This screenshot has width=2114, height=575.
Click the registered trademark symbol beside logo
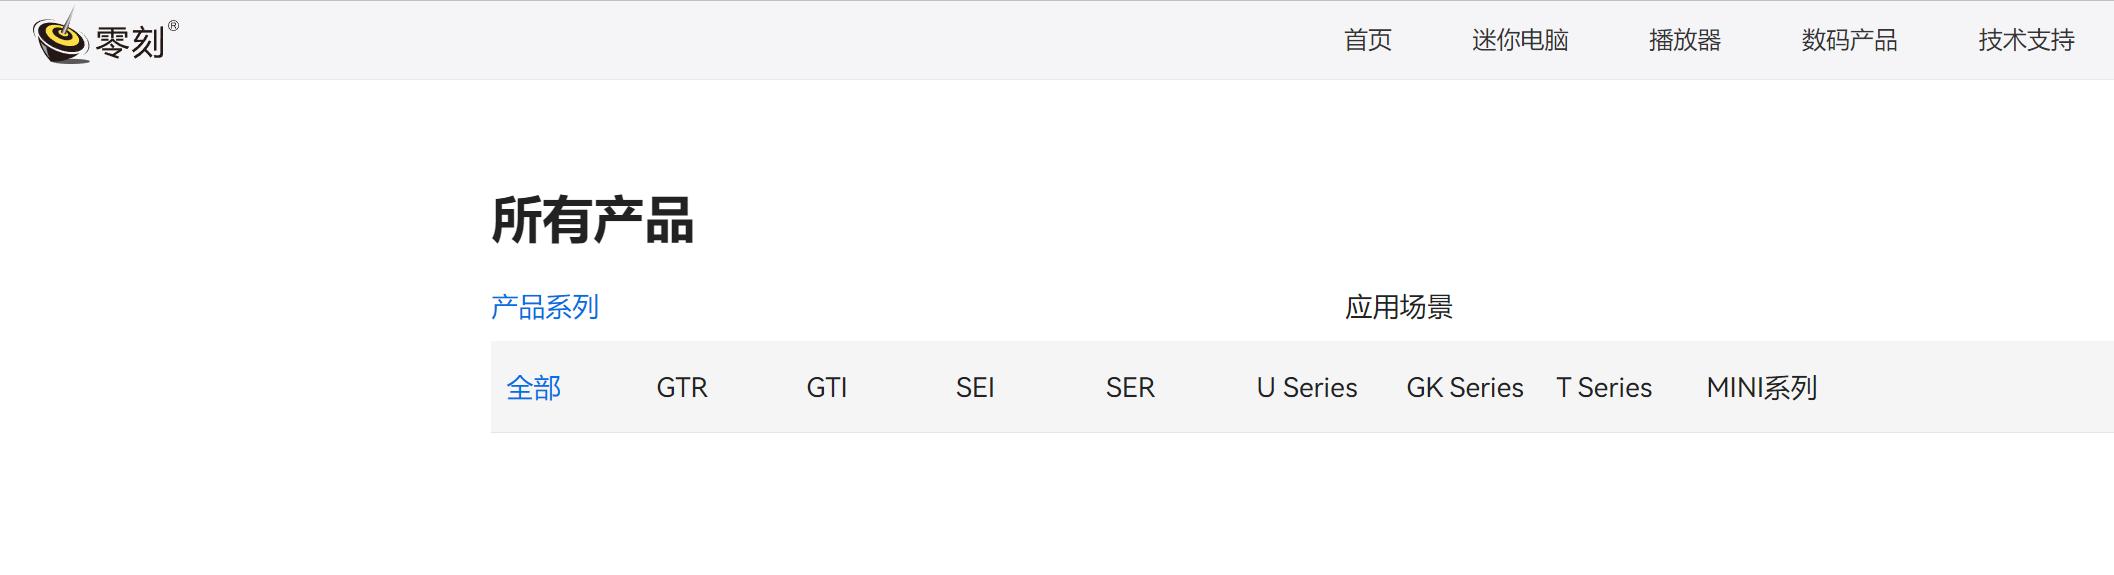(174, 26)
